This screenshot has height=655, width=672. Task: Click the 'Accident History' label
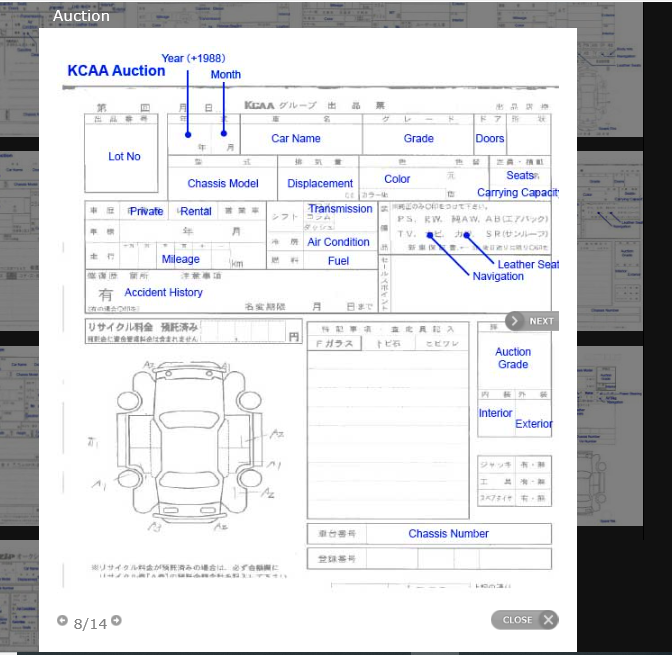click(163, 292)
